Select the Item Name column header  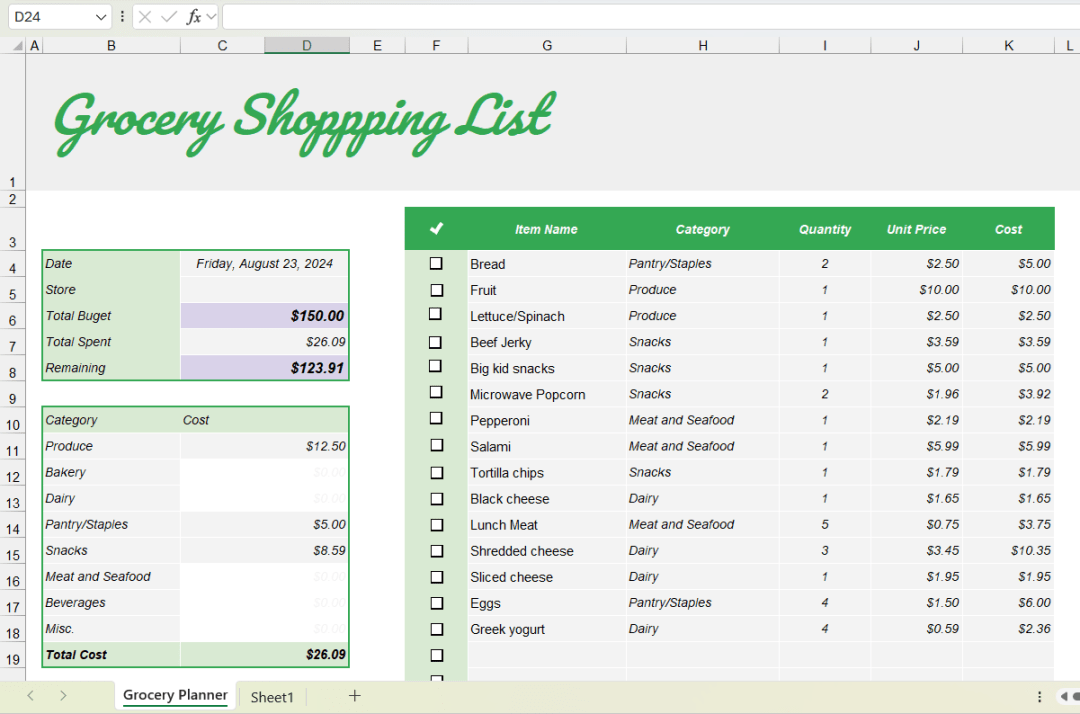546,229
